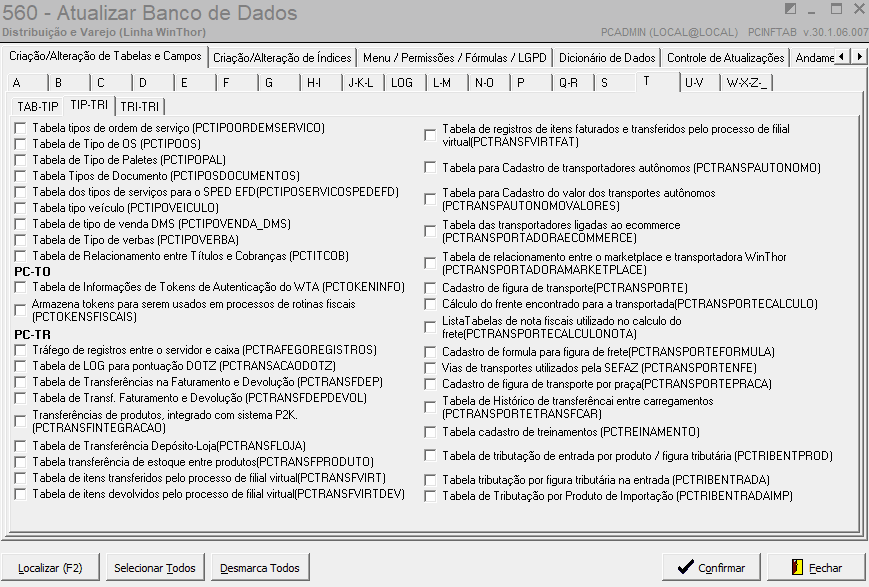
Task: Click Desmarca Todos button
Action: tap(259, 568)
